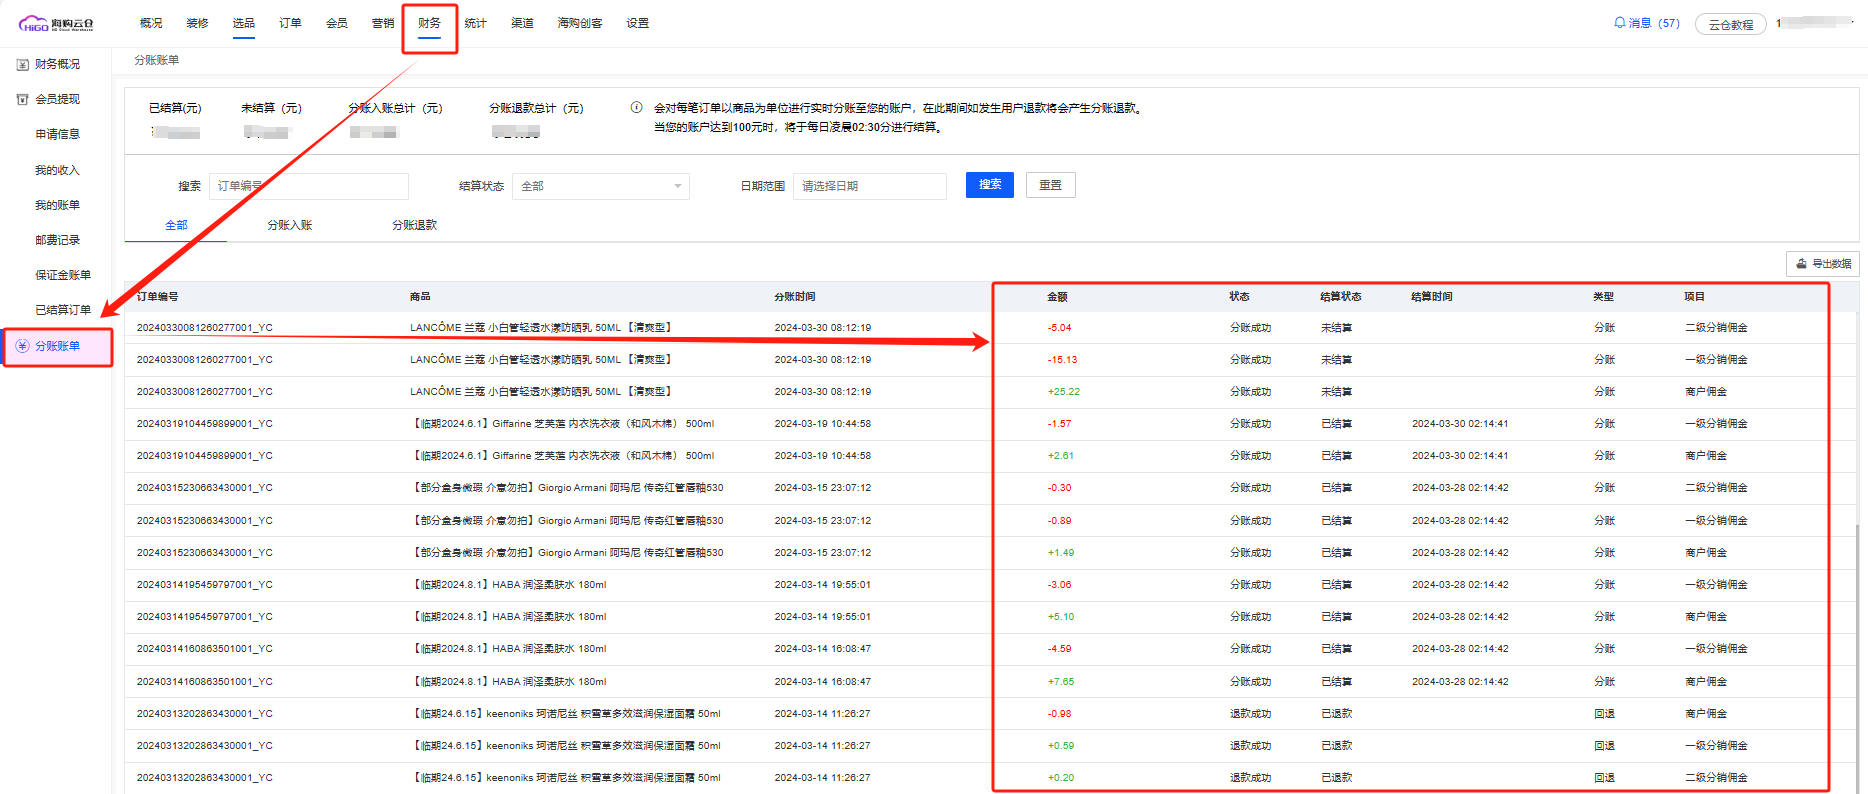Screen dimensions: 1868x794
Task: Open the 统计 top menu
Action: coord(475,23)
